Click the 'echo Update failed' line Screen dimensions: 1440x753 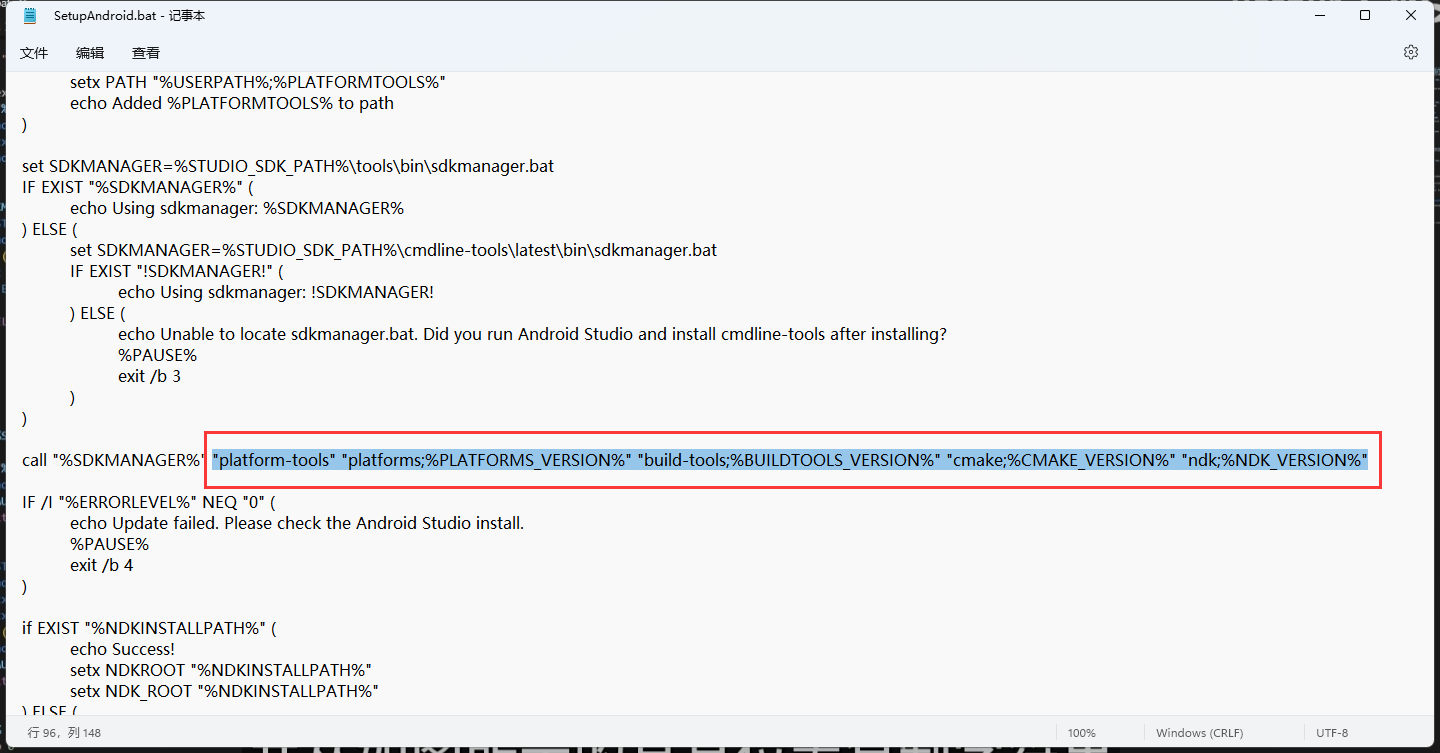click(x=297, y=523)
